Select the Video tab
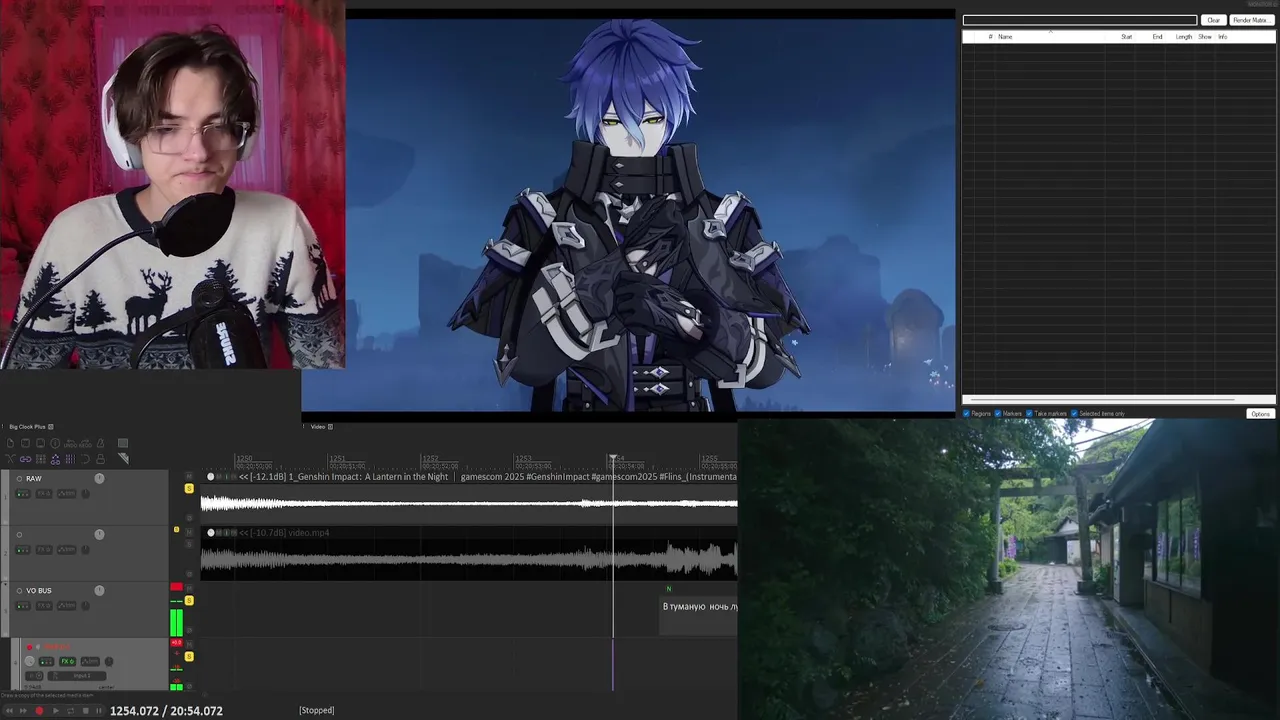This screenshot has width=1280, height=720. click(318, 427)
